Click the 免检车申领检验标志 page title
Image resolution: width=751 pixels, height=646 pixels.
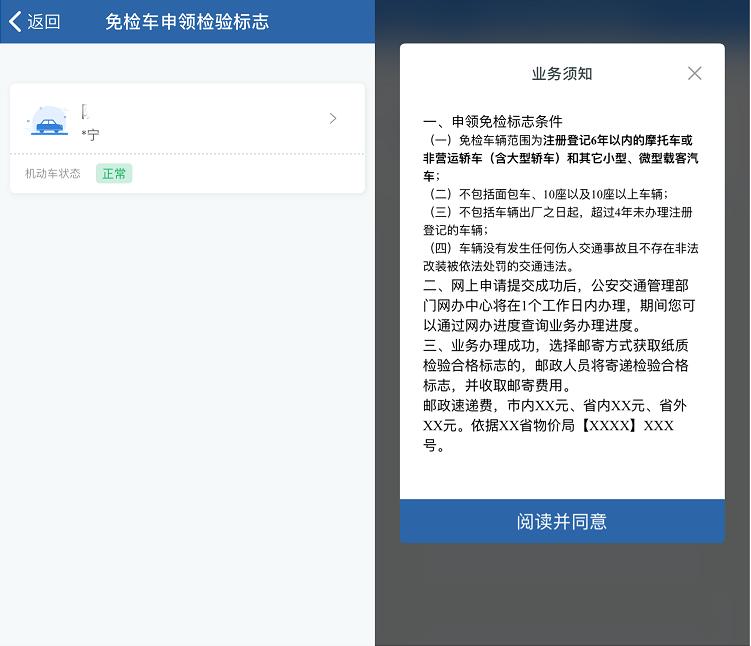[187, 22]
